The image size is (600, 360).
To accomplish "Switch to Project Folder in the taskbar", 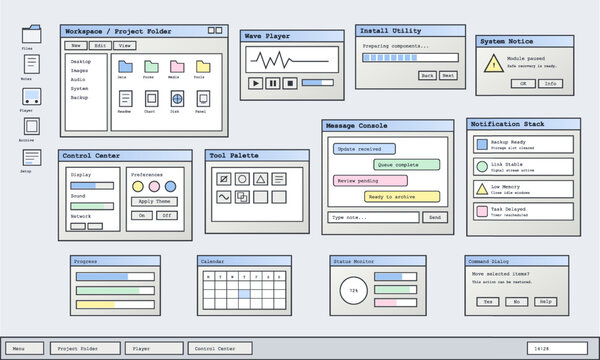I will [85, 349].
